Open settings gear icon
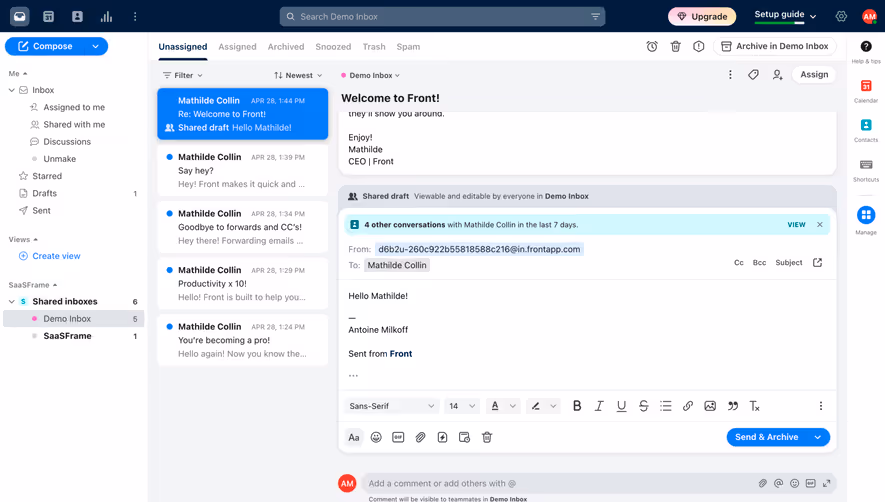The width and height of the screenshot is (885, 502). tap(841, 16)
